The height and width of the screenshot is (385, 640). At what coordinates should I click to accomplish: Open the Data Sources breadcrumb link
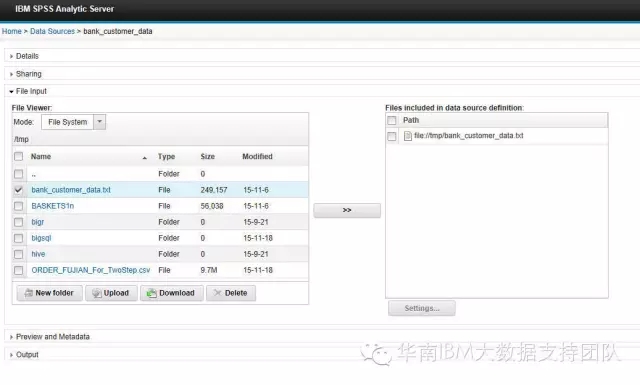tap(52, 31)
